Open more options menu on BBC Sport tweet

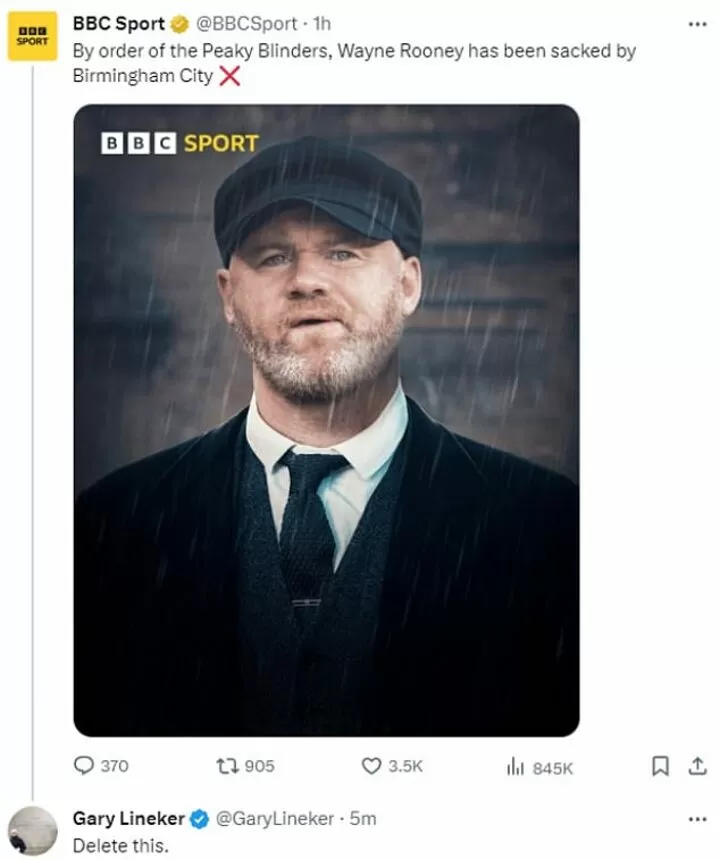tap(697, 24)
